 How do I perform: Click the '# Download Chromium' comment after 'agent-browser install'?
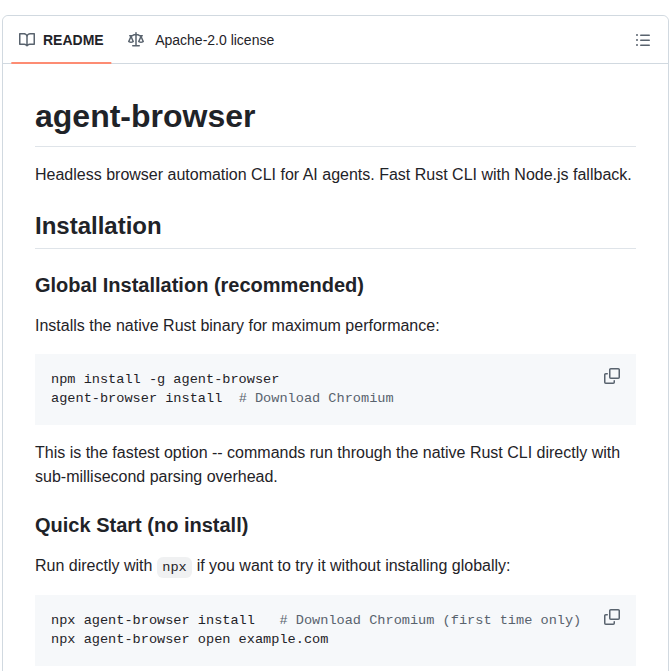(x=316, y=398)
